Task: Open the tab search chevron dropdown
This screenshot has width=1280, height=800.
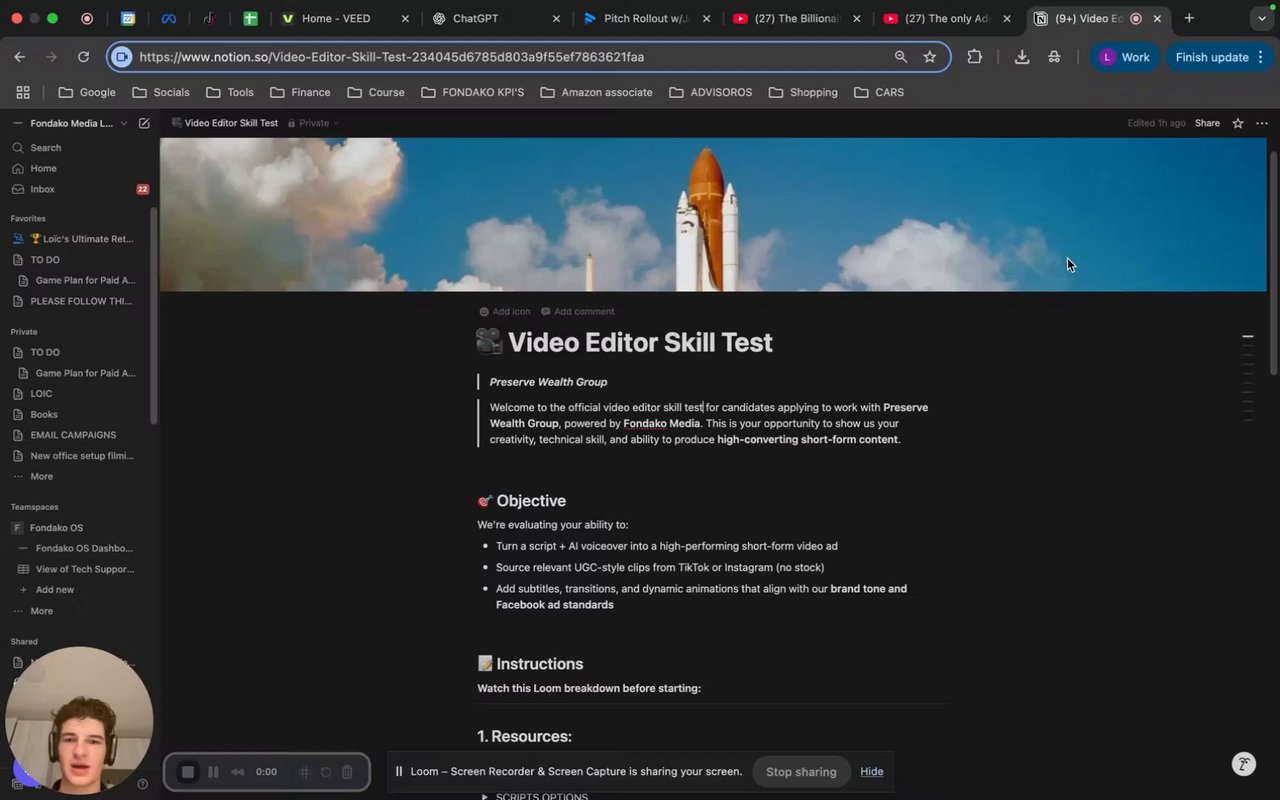Action: 1262,18
